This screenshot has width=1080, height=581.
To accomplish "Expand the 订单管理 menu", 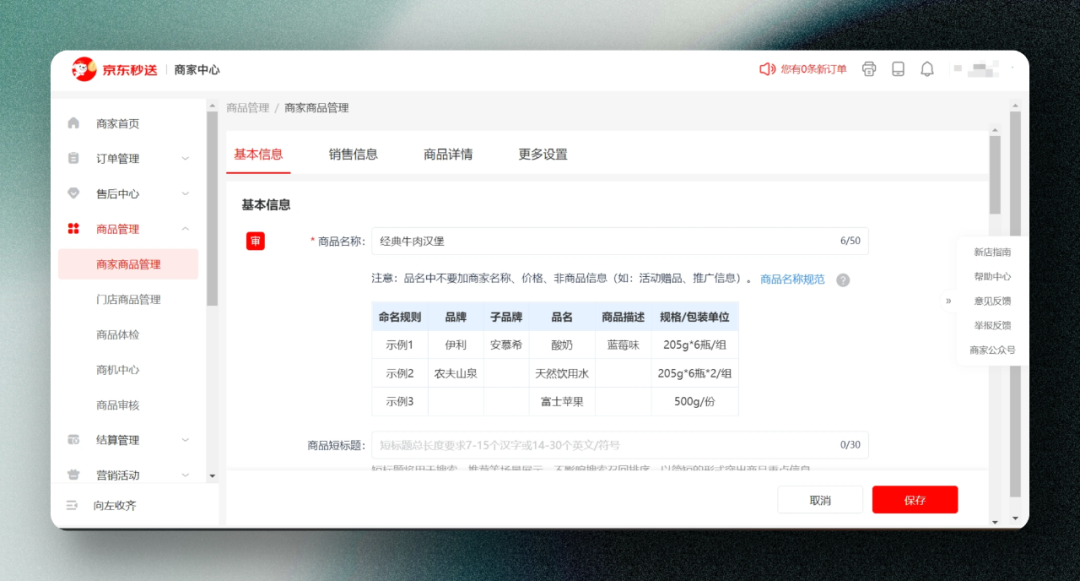I will (185, 159).
